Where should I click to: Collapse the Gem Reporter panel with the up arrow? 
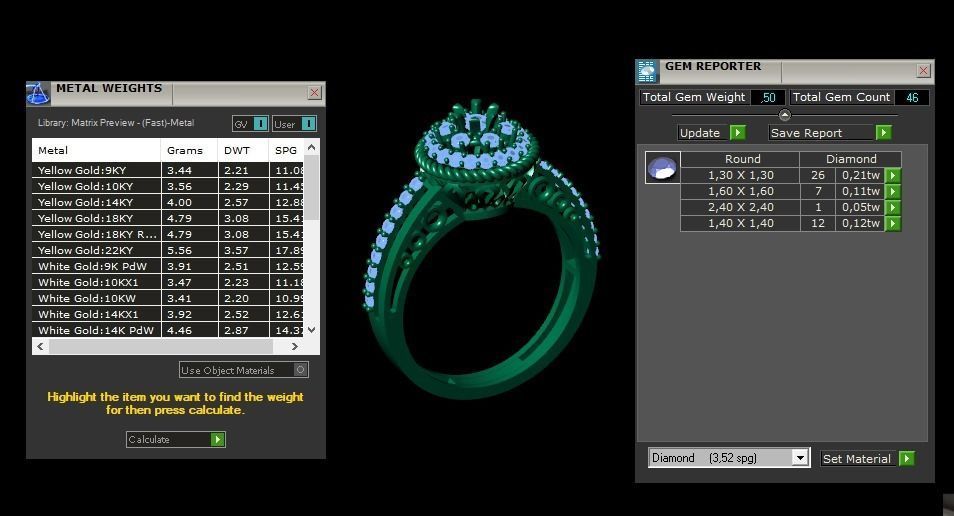click(x=785, y=115)
